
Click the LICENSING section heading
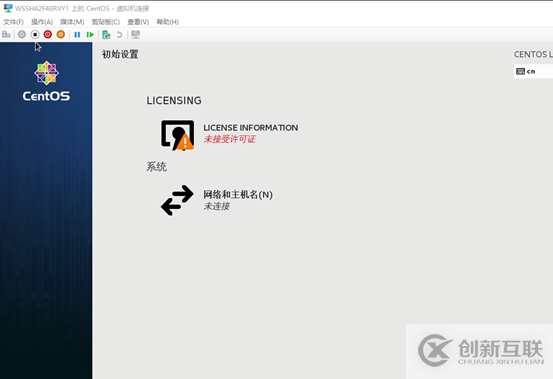174,100
